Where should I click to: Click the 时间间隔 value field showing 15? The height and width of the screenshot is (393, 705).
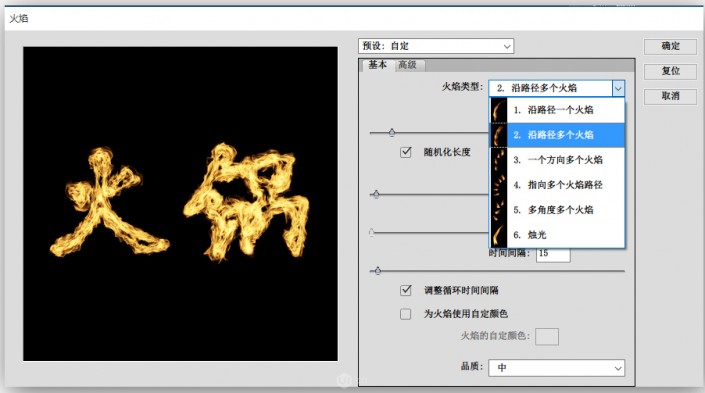coord(553,254)
